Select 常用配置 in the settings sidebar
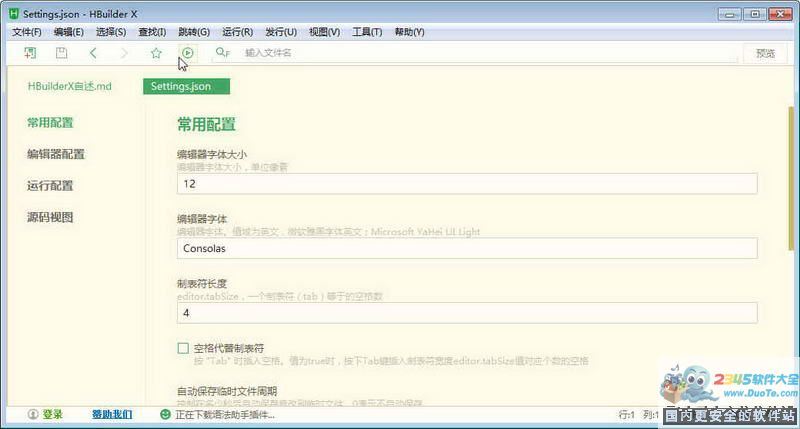The width and height of the screenshot is (800, 429). click(x=50, y=122)
